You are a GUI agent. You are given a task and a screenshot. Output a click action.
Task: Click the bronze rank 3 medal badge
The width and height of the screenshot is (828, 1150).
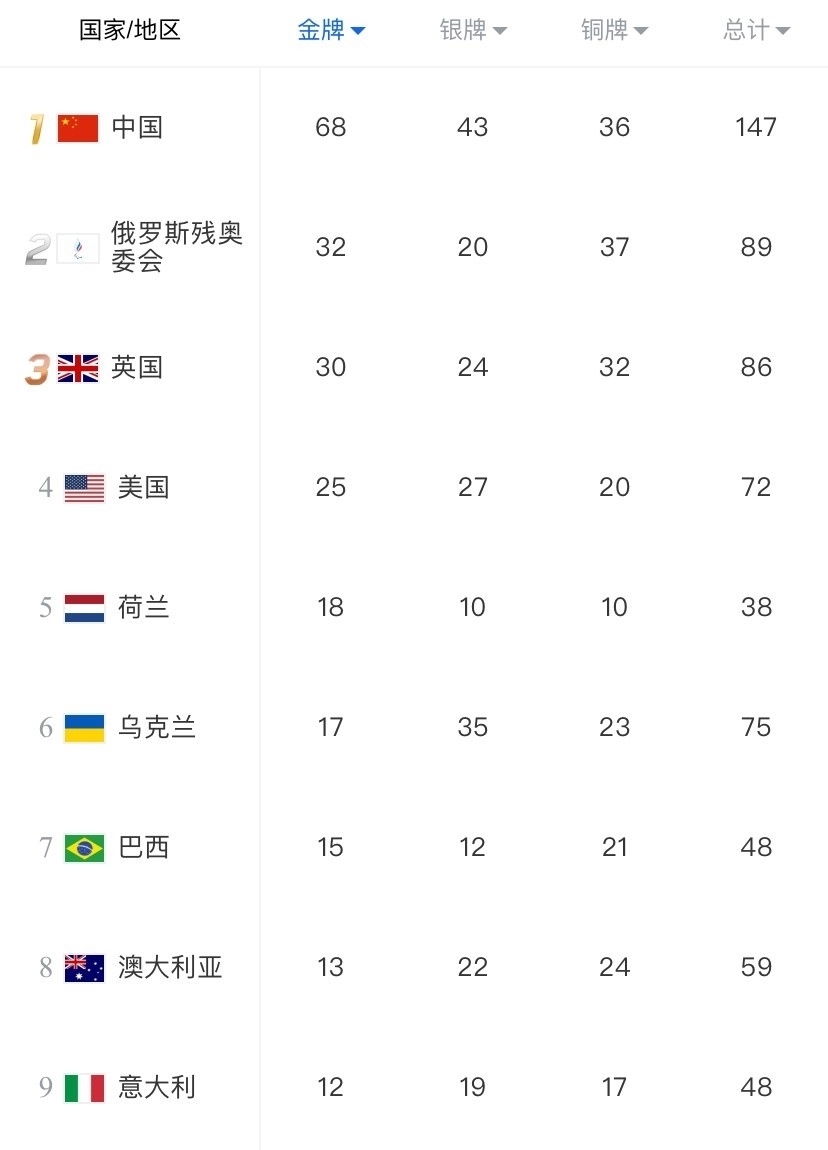coord(37,369)
